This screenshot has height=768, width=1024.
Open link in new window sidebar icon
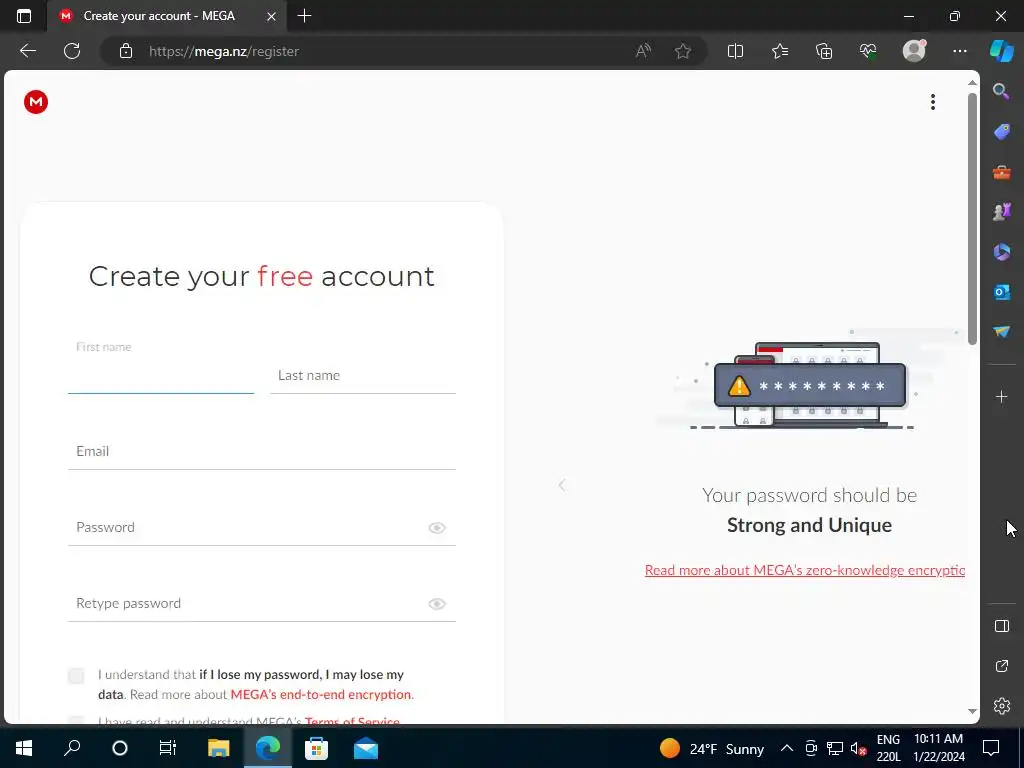tap(1002, 666)
